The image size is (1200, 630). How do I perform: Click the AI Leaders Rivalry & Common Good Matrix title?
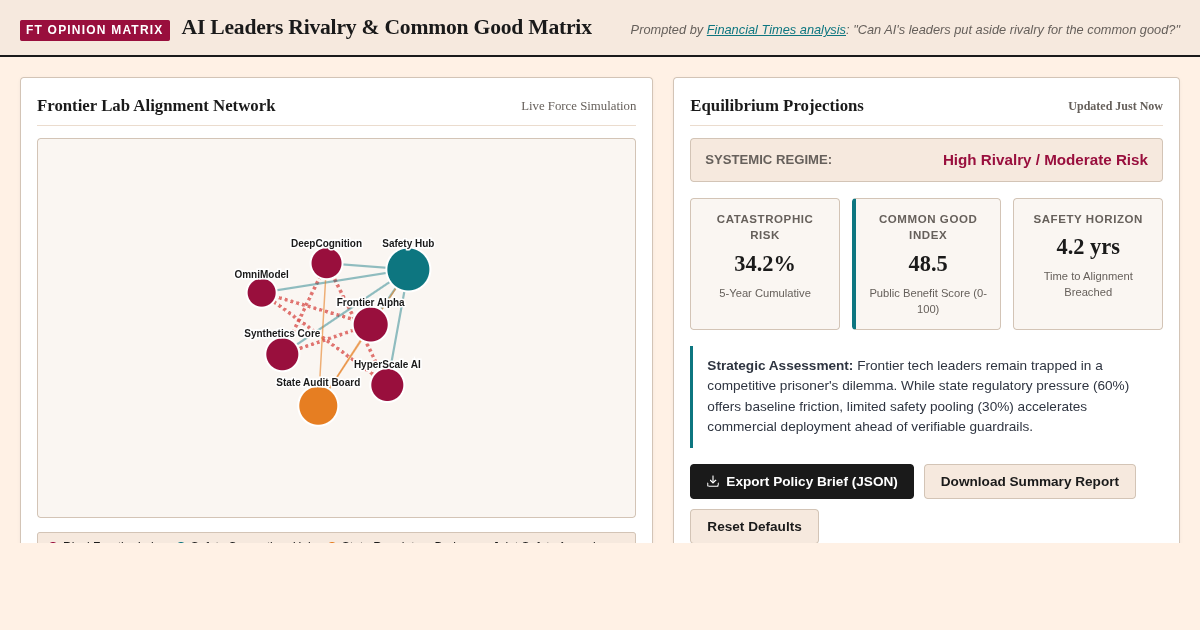click(x=387, y=27)
